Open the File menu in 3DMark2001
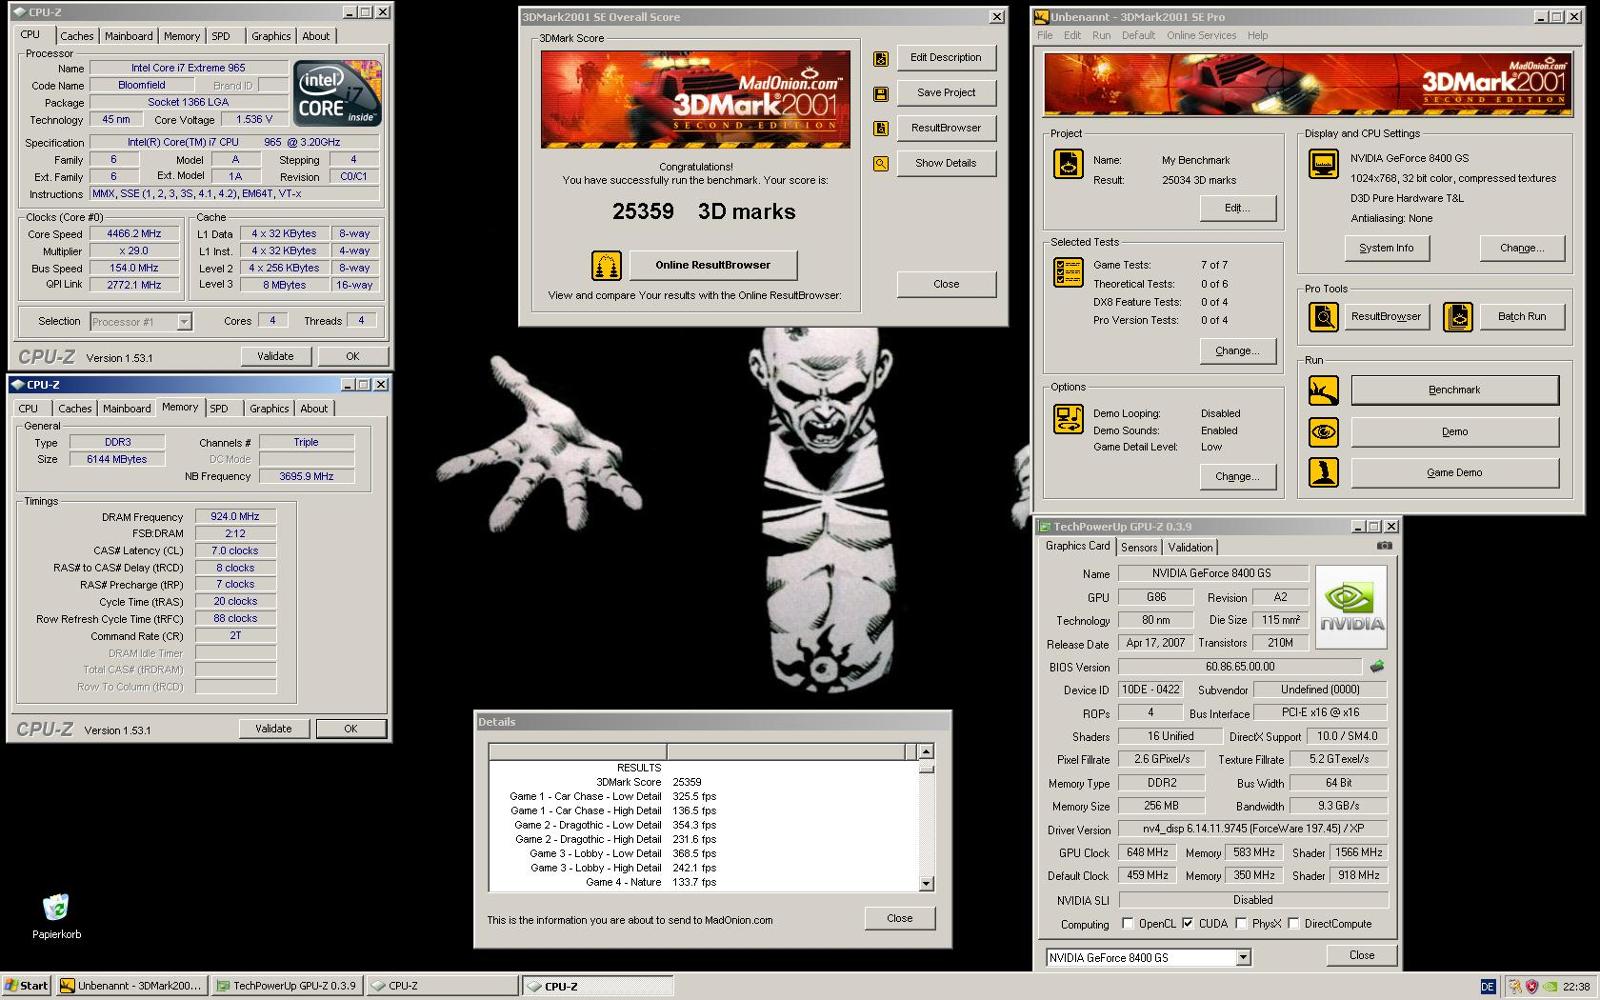 click(1045, 35)
